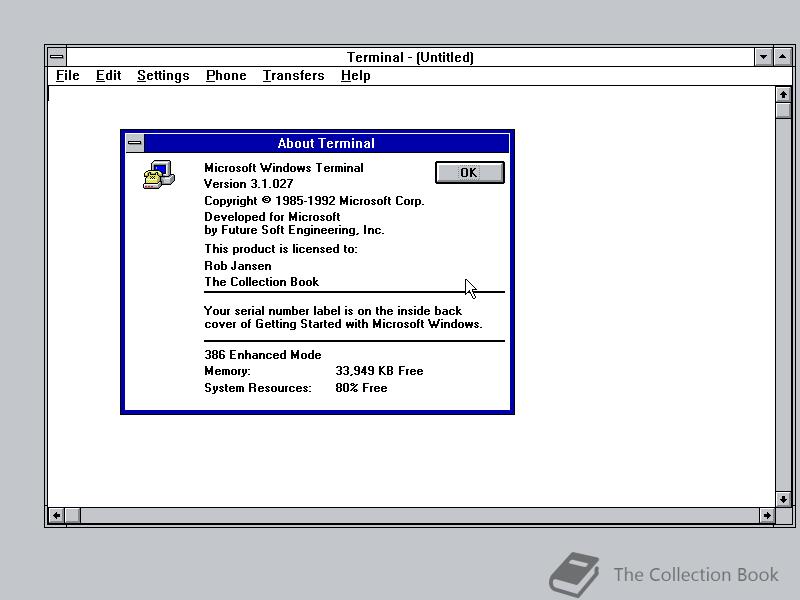Click "Your serial number label" line
Image resolution: width=800 pixels, height=600 pixels.
[x=333, y=311]
